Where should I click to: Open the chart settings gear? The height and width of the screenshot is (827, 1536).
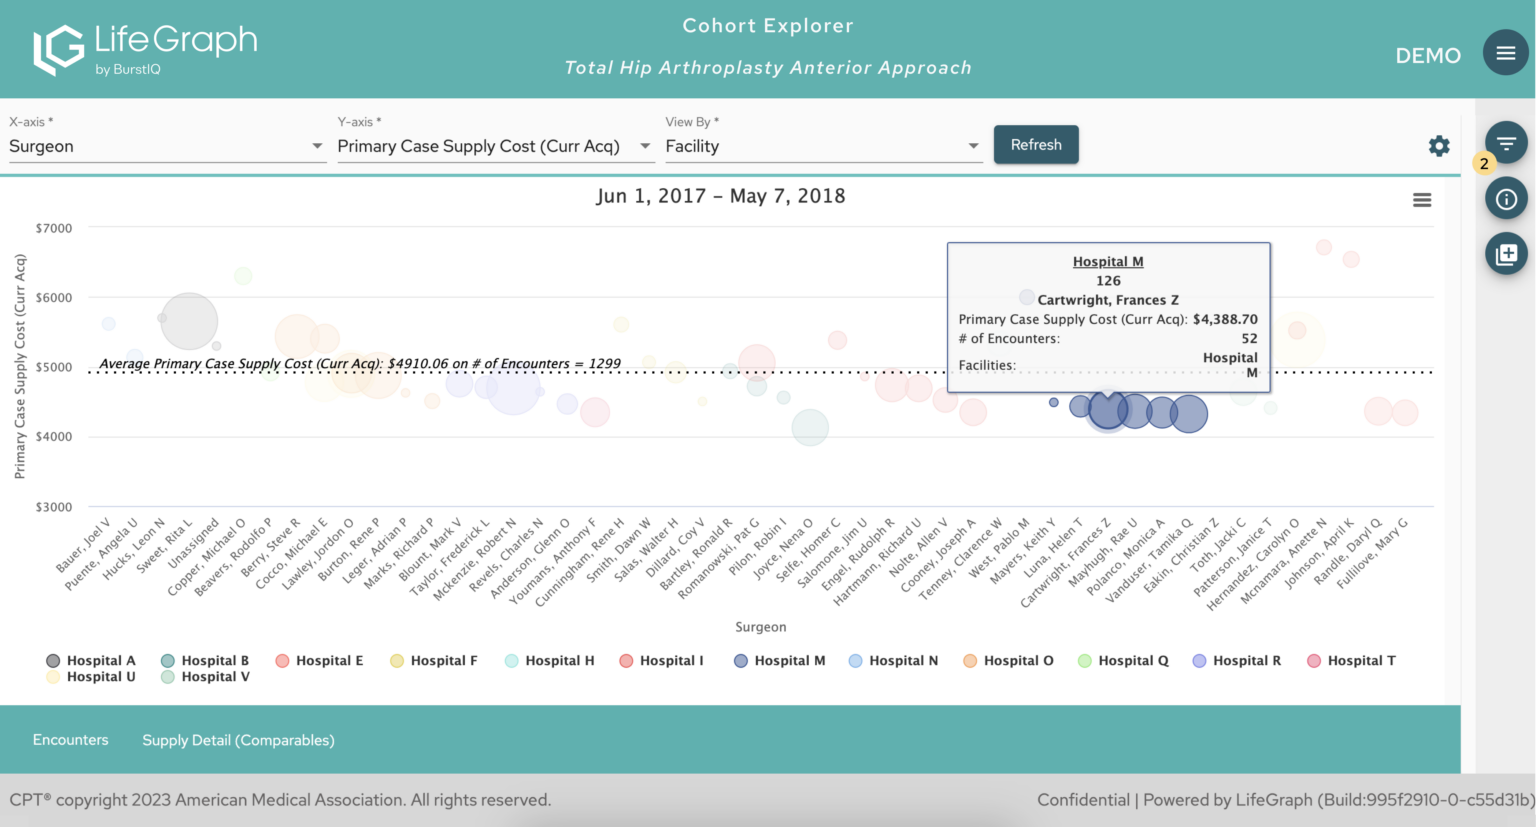(x=1439, y=145)
